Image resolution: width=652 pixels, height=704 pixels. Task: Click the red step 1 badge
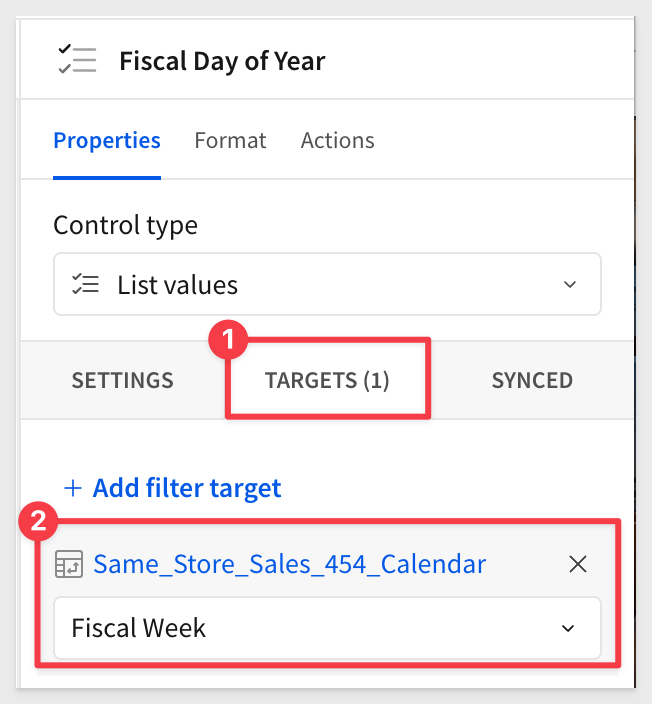point(231,341)
